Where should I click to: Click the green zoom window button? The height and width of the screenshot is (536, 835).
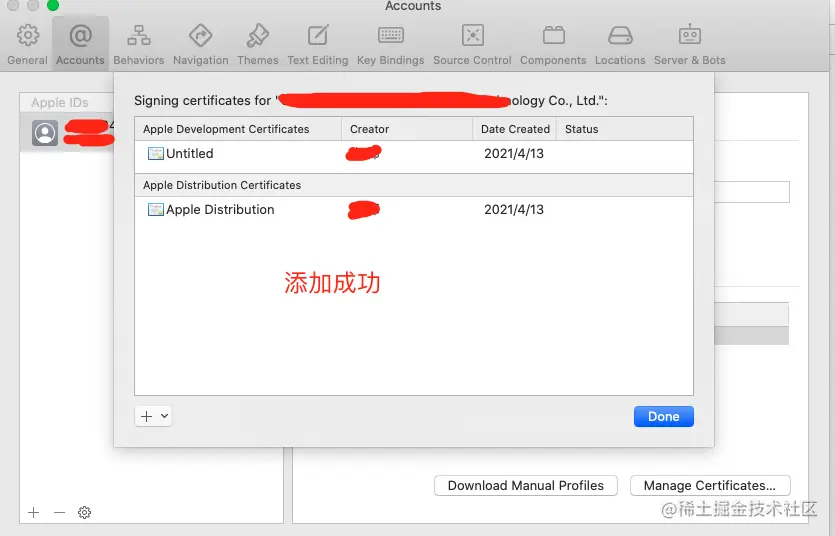pos(53,5)
